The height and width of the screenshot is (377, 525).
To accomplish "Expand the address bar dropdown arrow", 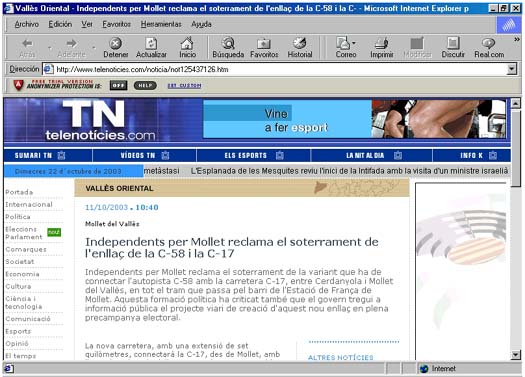I will (x=512, y=69).
